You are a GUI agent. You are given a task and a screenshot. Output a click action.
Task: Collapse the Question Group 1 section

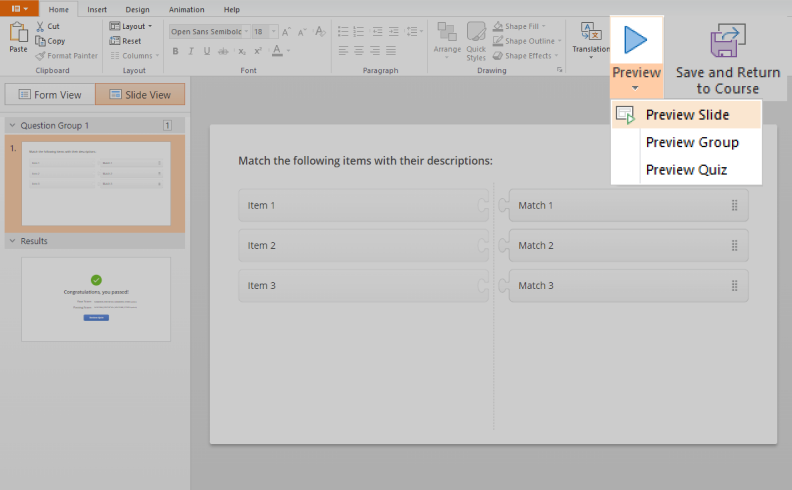pos(12,126)
